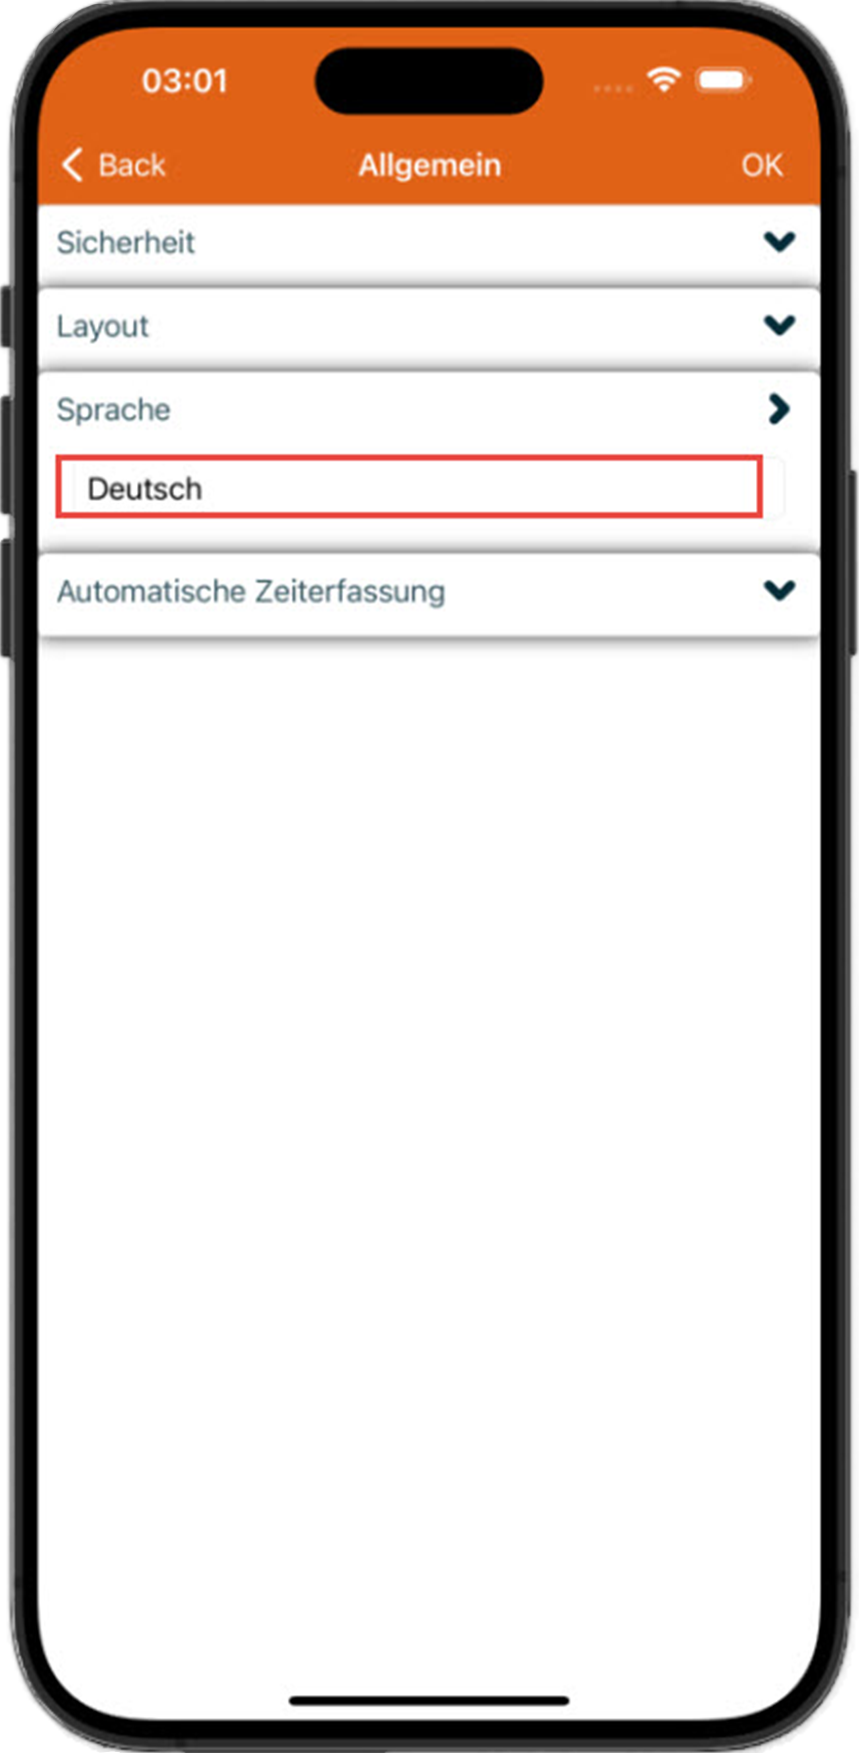Open the Automatische Zeiterfassung section label

(251, 591)
